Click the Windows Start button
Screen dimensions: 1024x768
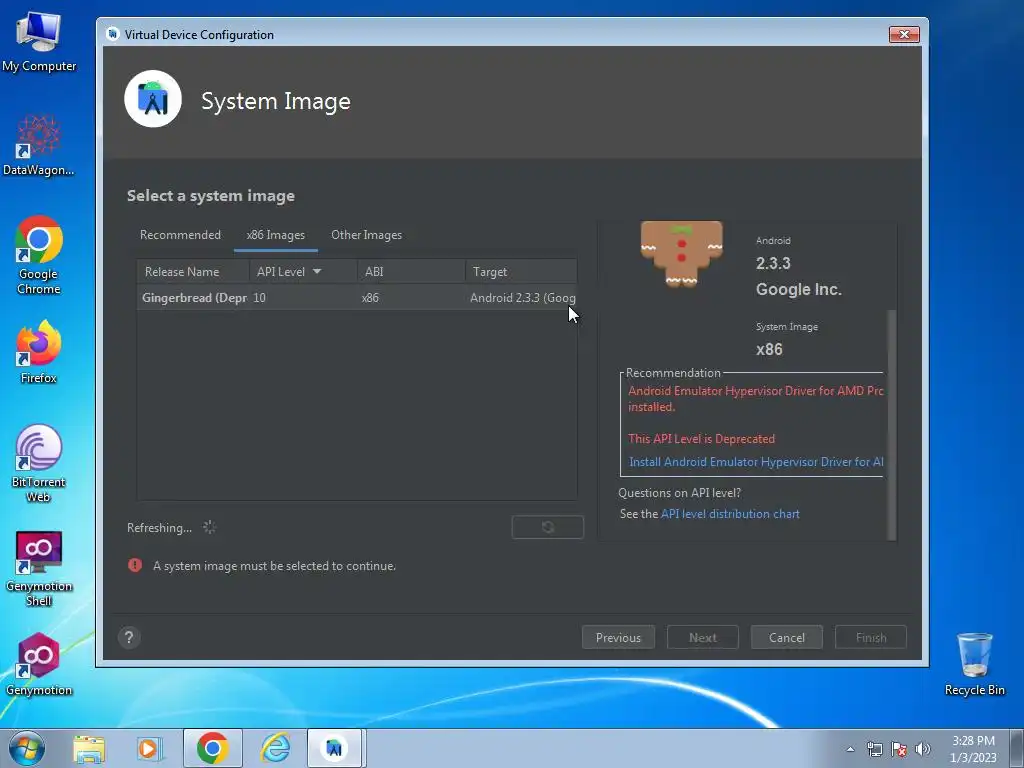click(x=27, y=748)
